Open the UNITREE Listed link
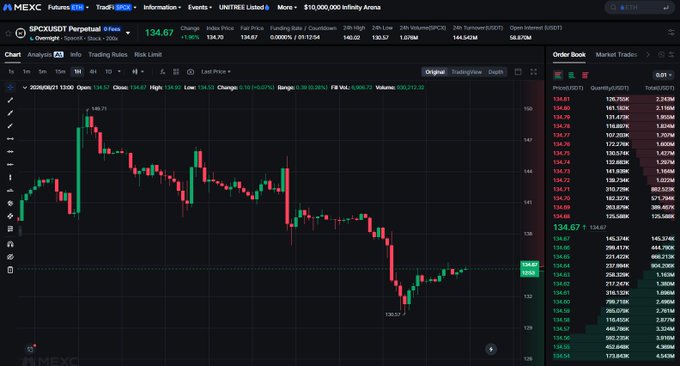 pos(244,7)
